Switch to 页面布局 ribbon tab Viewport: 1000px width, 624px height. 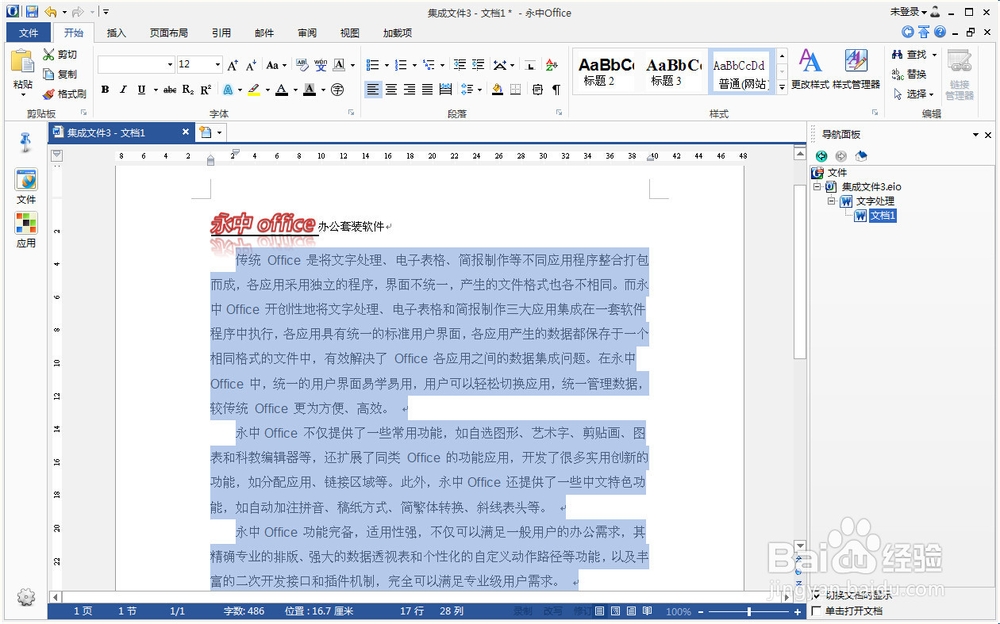[x=169, y=33]
